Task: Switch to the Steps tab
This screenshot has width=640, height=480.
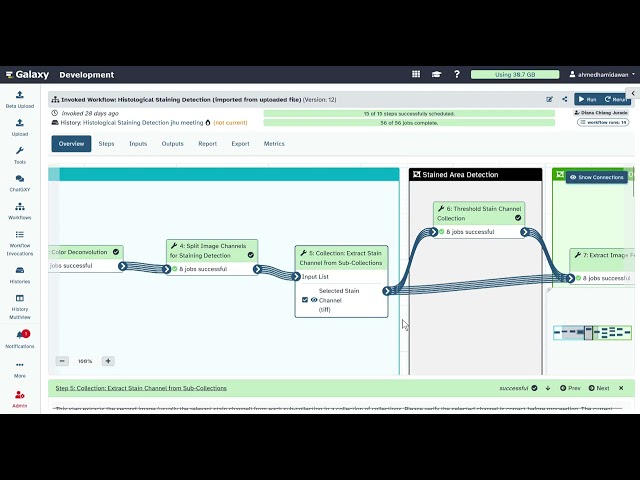Action: pyautogui.click(x=106, y=144)
